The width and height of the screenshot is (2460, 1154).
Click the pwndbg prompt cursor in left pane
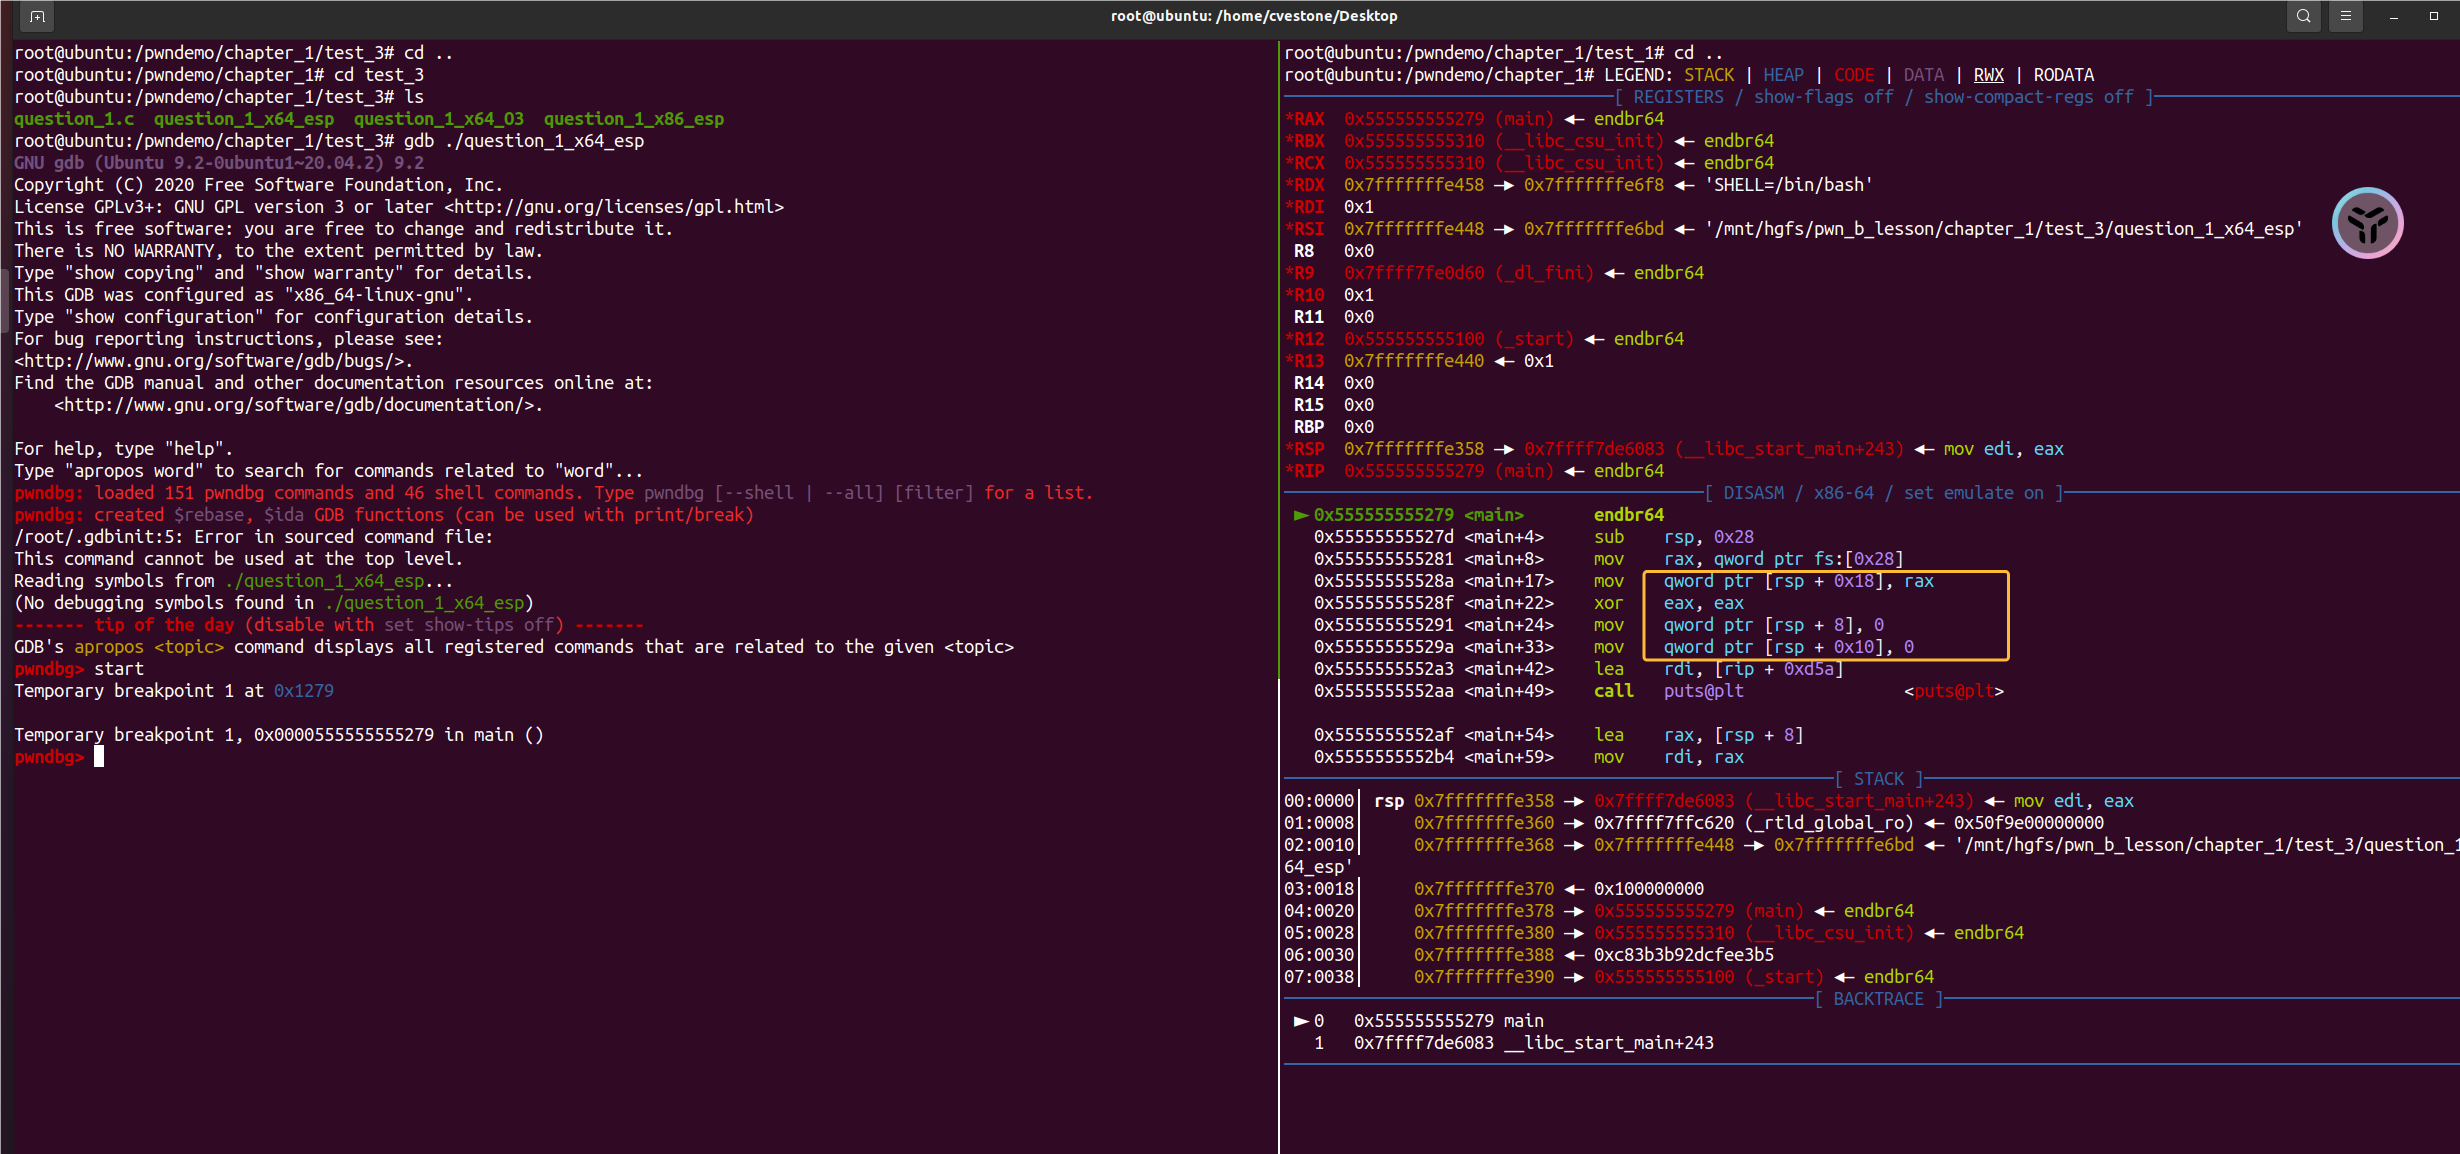(x=99, y=757)
